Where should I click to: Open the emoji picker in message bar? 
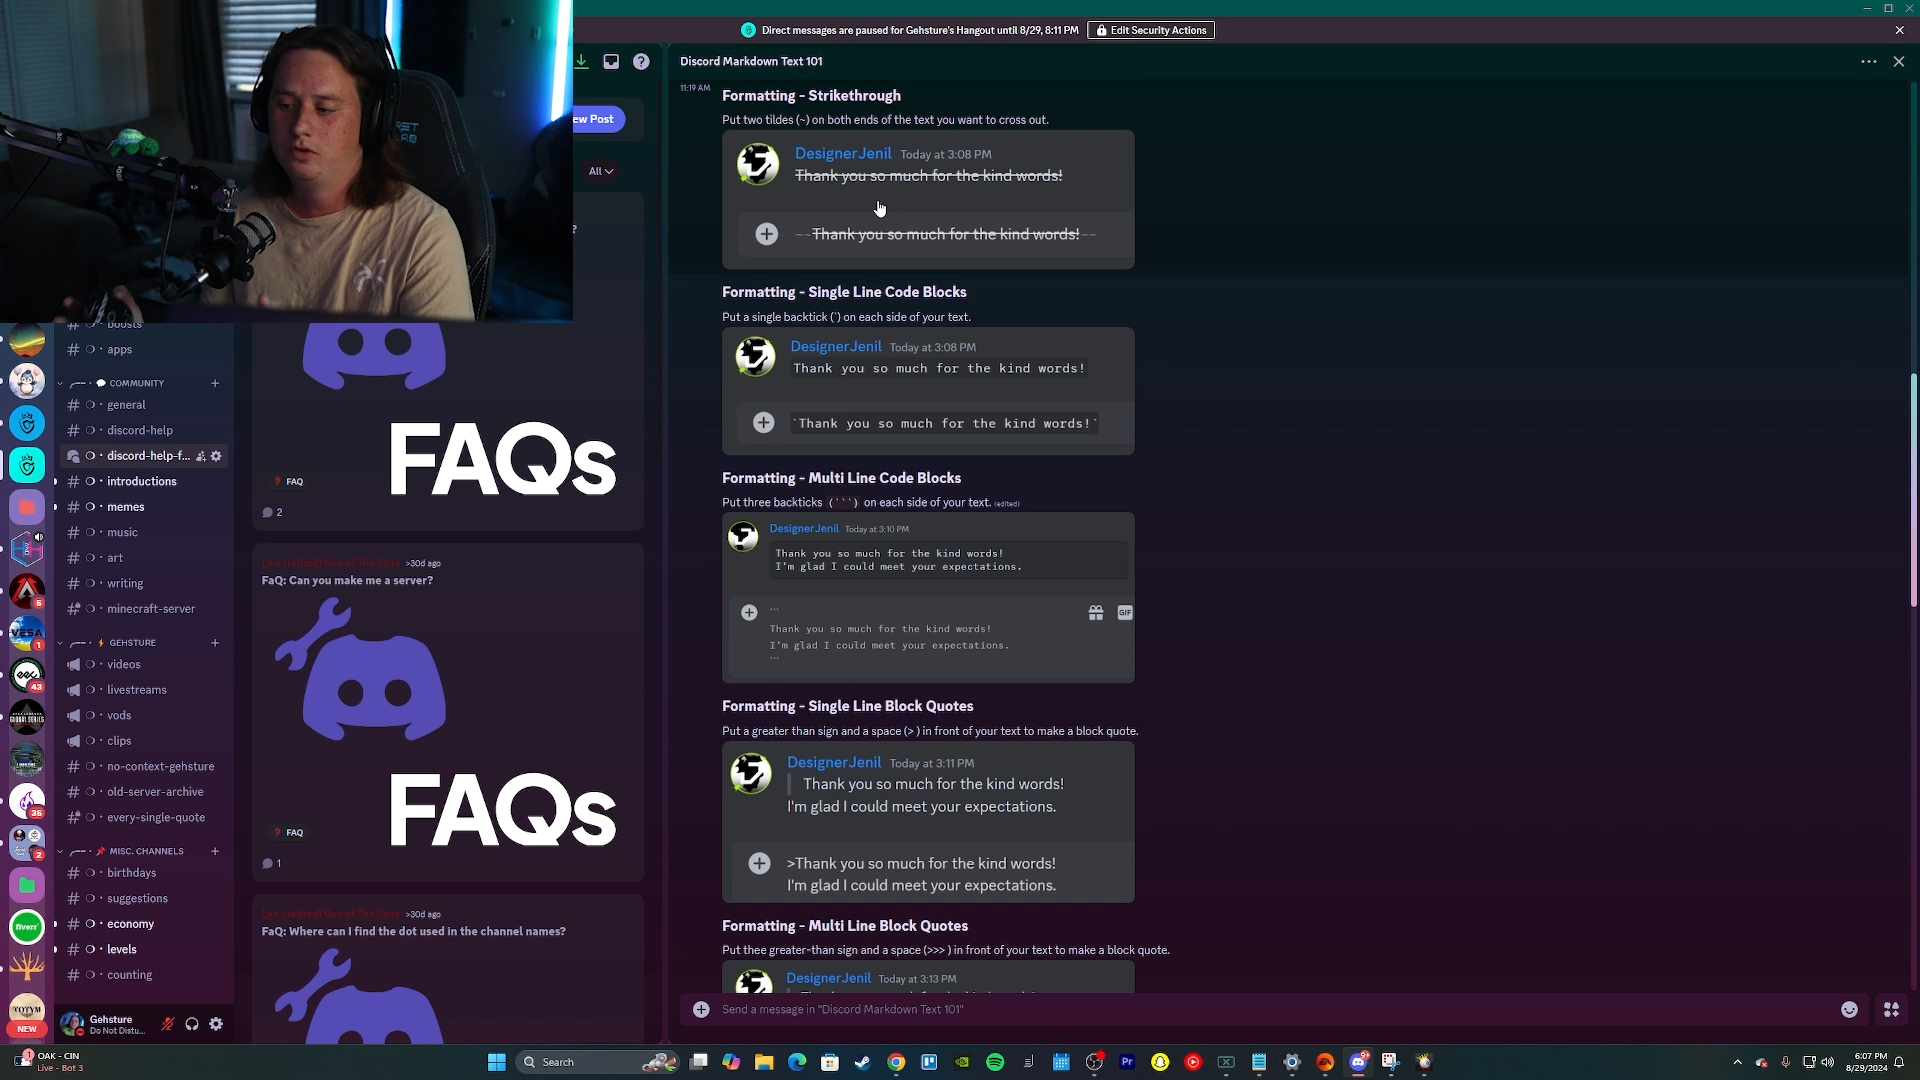click(x=1849, y=1010)
